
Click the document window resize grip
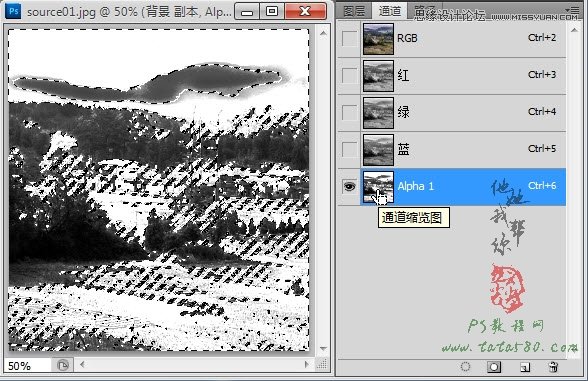tap(322, 364)
